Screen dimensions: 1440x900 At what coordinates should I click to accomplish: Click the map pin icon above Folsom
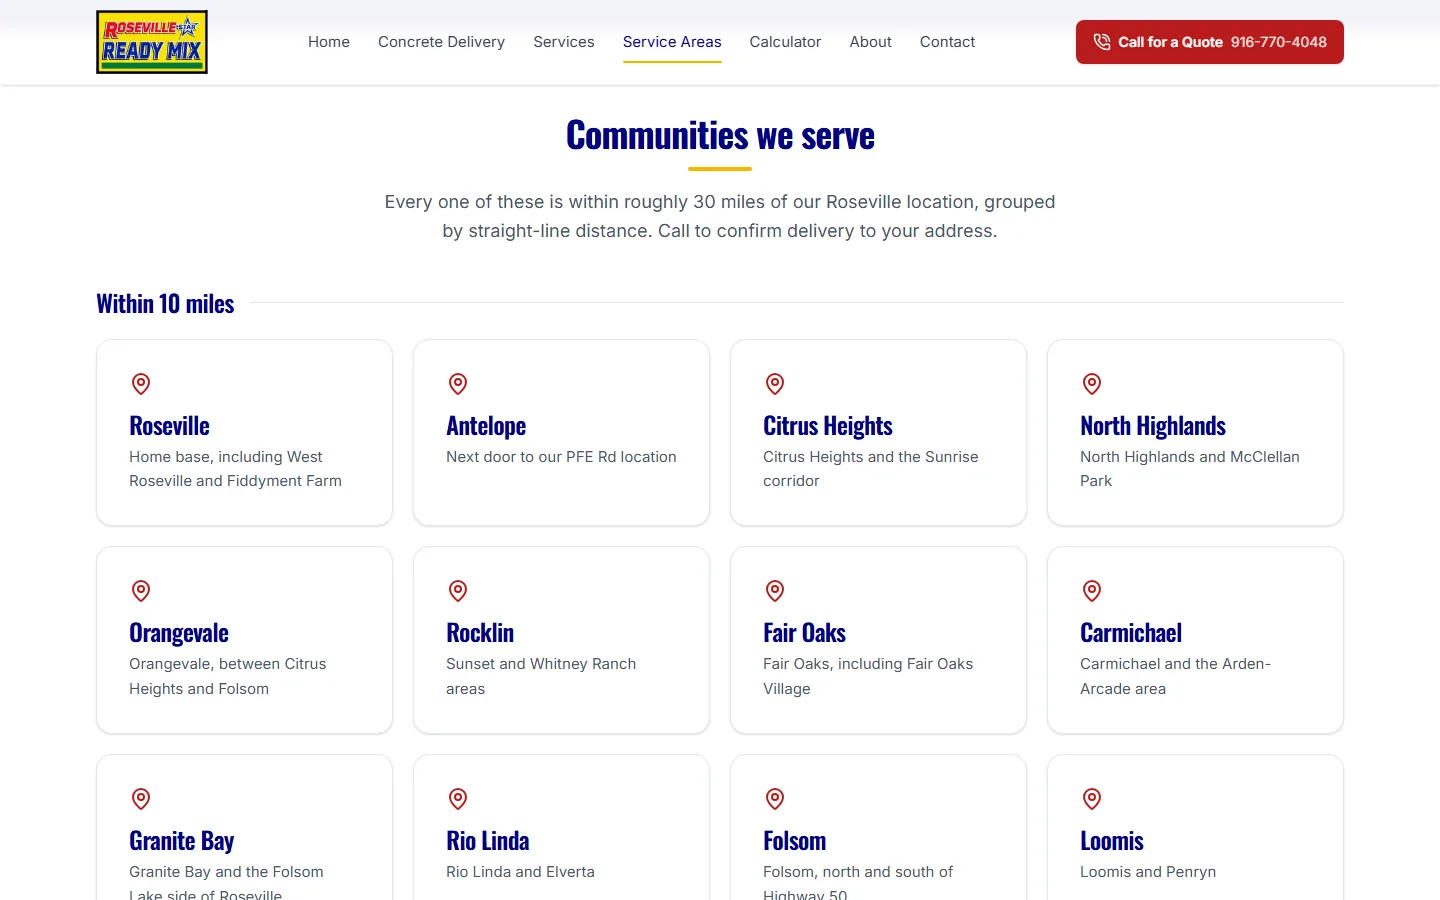coord(775,799)
